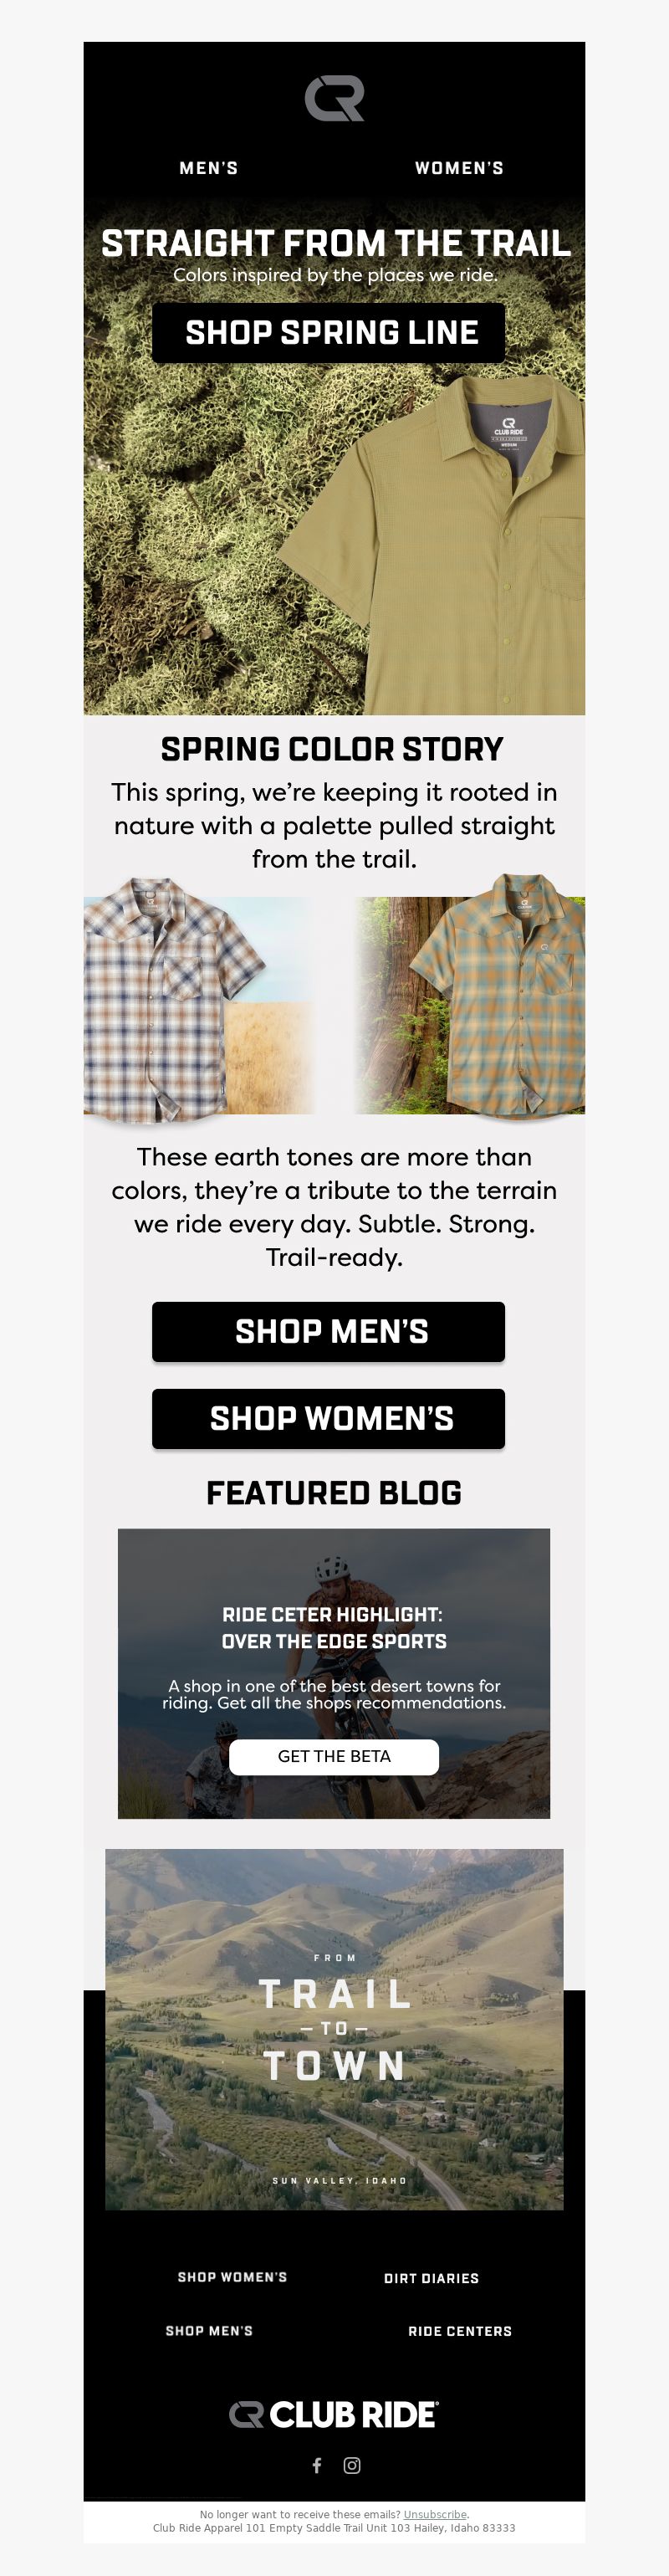Viewport: 669px width, 2576px height.
Task: Follow the footer SHOP MEN'S link
Action: click(209, 2331)
